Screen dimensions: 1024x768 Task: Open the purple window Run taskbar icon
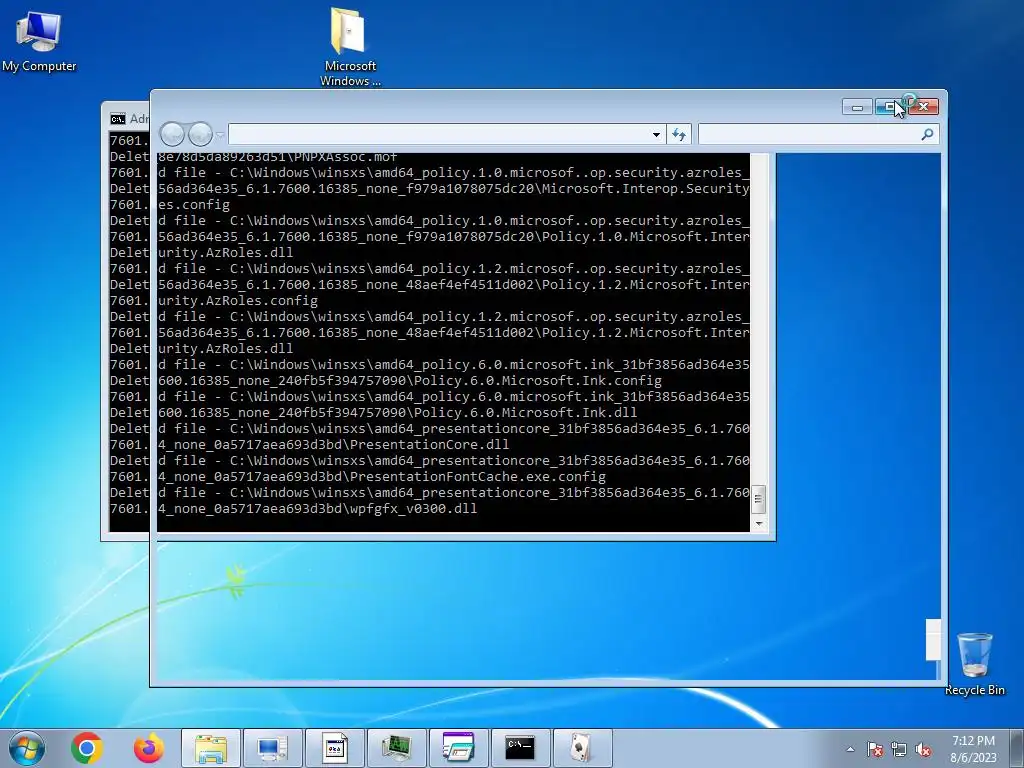point(458,748)
